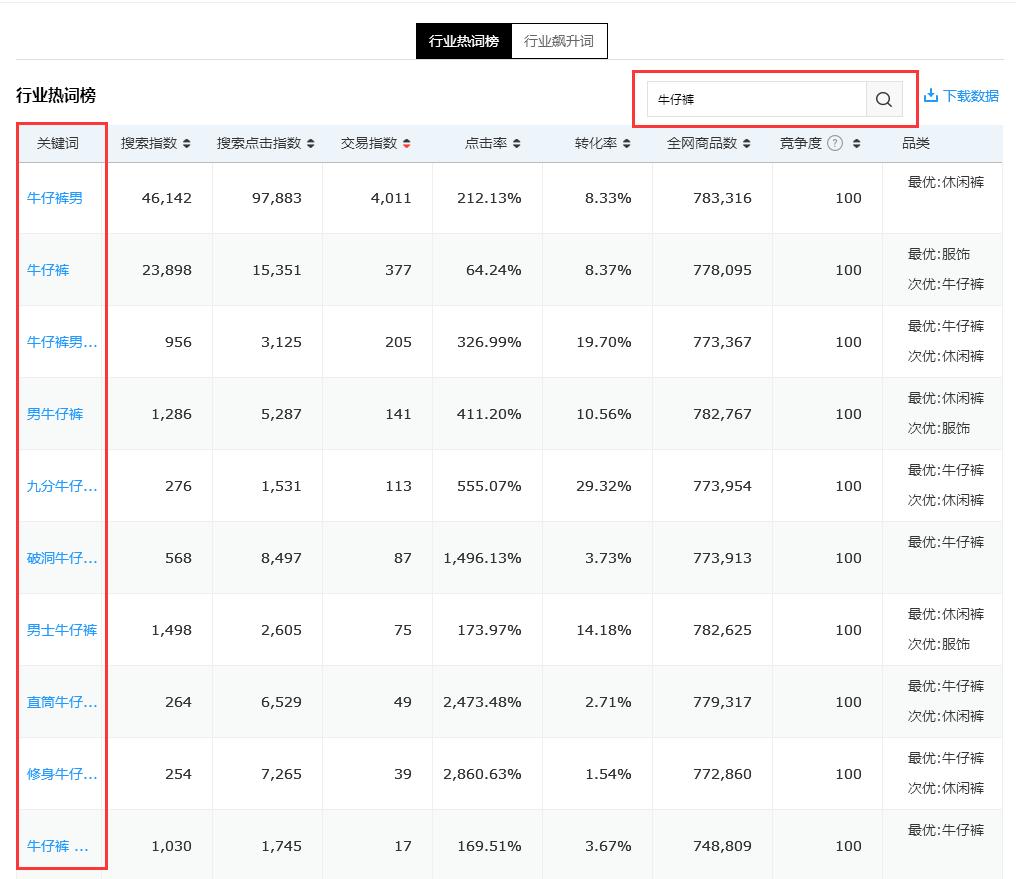Sort by 竞争度 column arrows

point(856,144)
